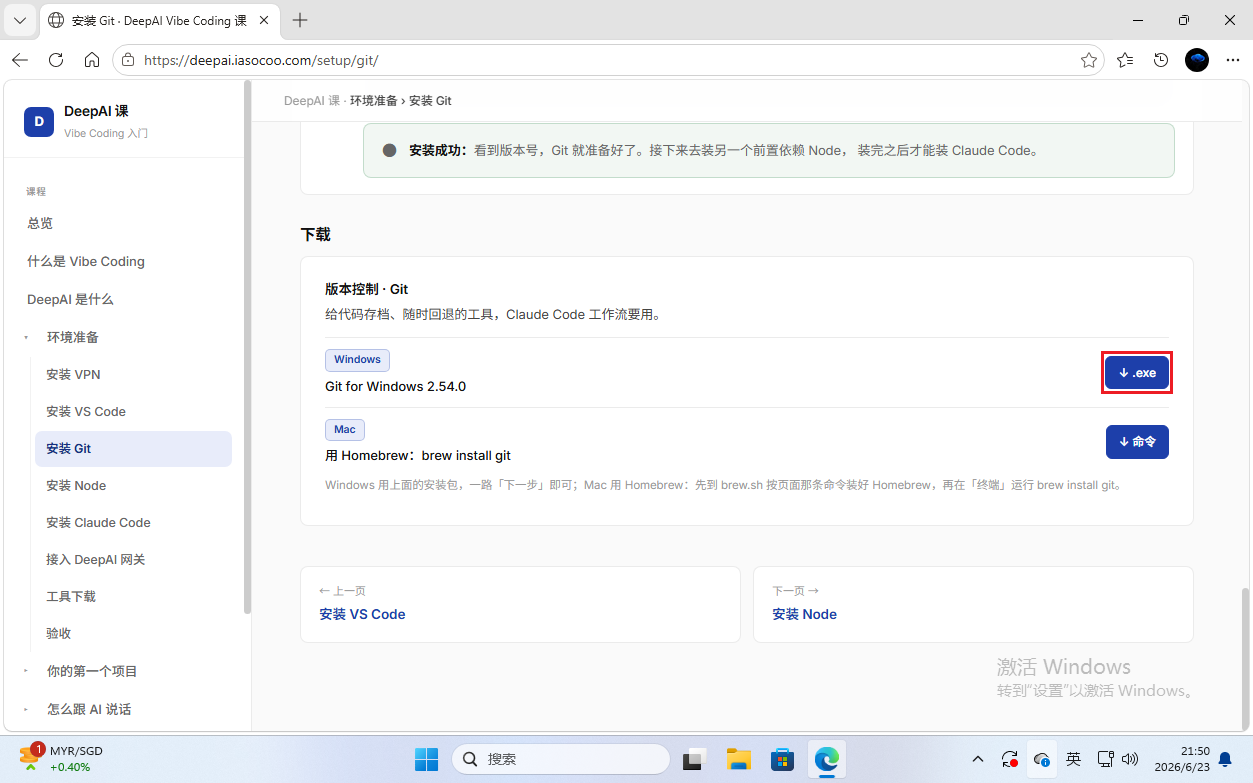Image resolution: width=1253 pixels, height=783 pixels.
Task: Click the main page scrollbar
Action: 1246,660
